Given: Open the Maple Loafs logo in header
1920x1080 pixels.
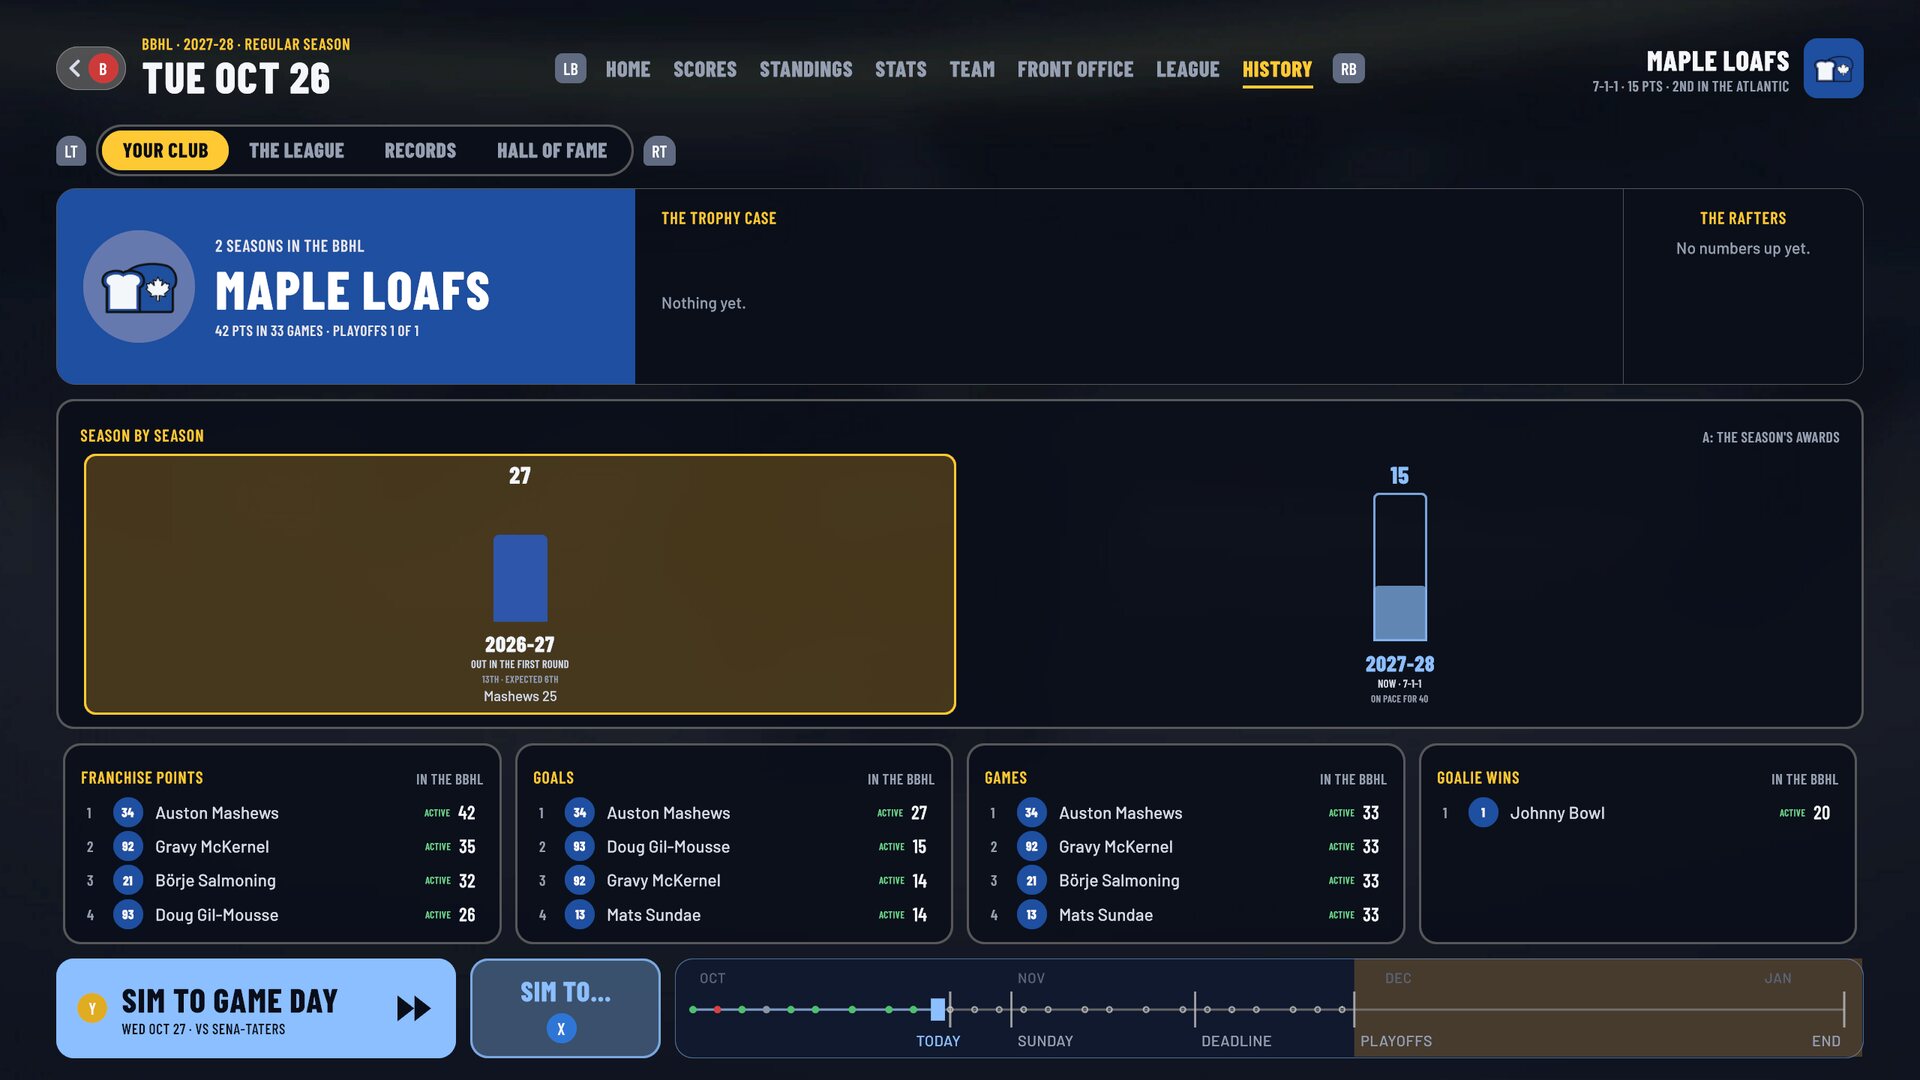Looking at the screenshot, I should click(x=1833, y=68).
